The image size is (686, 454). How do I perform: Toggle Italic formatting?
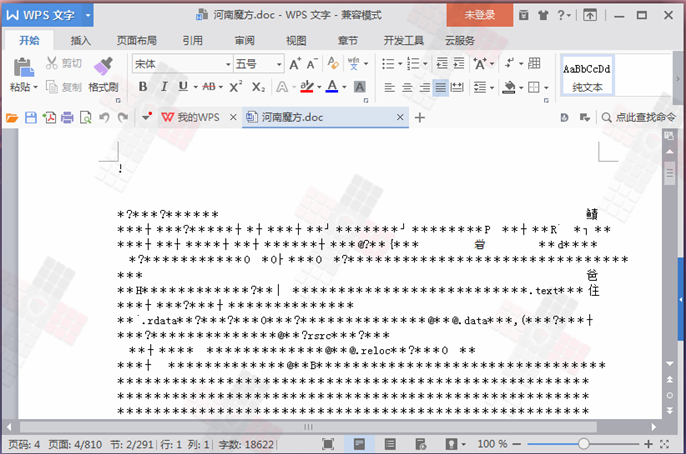point(164,87)
